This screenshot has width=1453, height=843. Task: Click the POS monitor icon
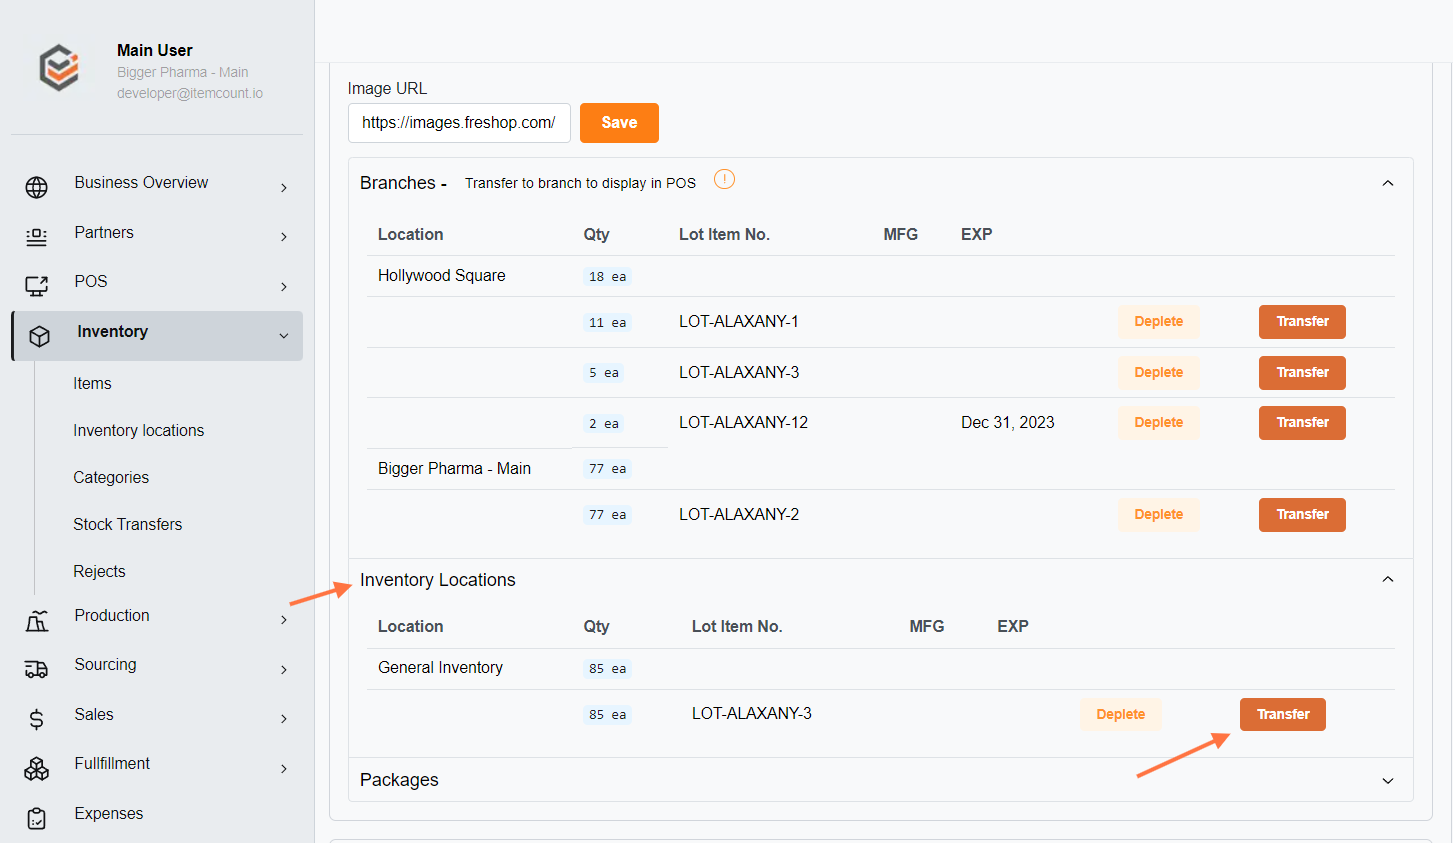pyautogui.click(x=37, y=286)
